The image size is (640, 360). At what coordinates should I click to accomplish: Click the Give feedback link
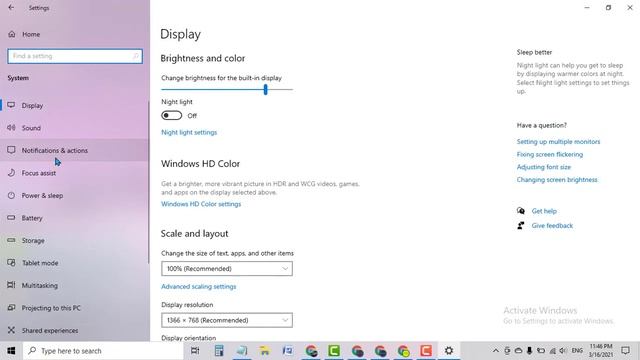click(x=552, y=226)
